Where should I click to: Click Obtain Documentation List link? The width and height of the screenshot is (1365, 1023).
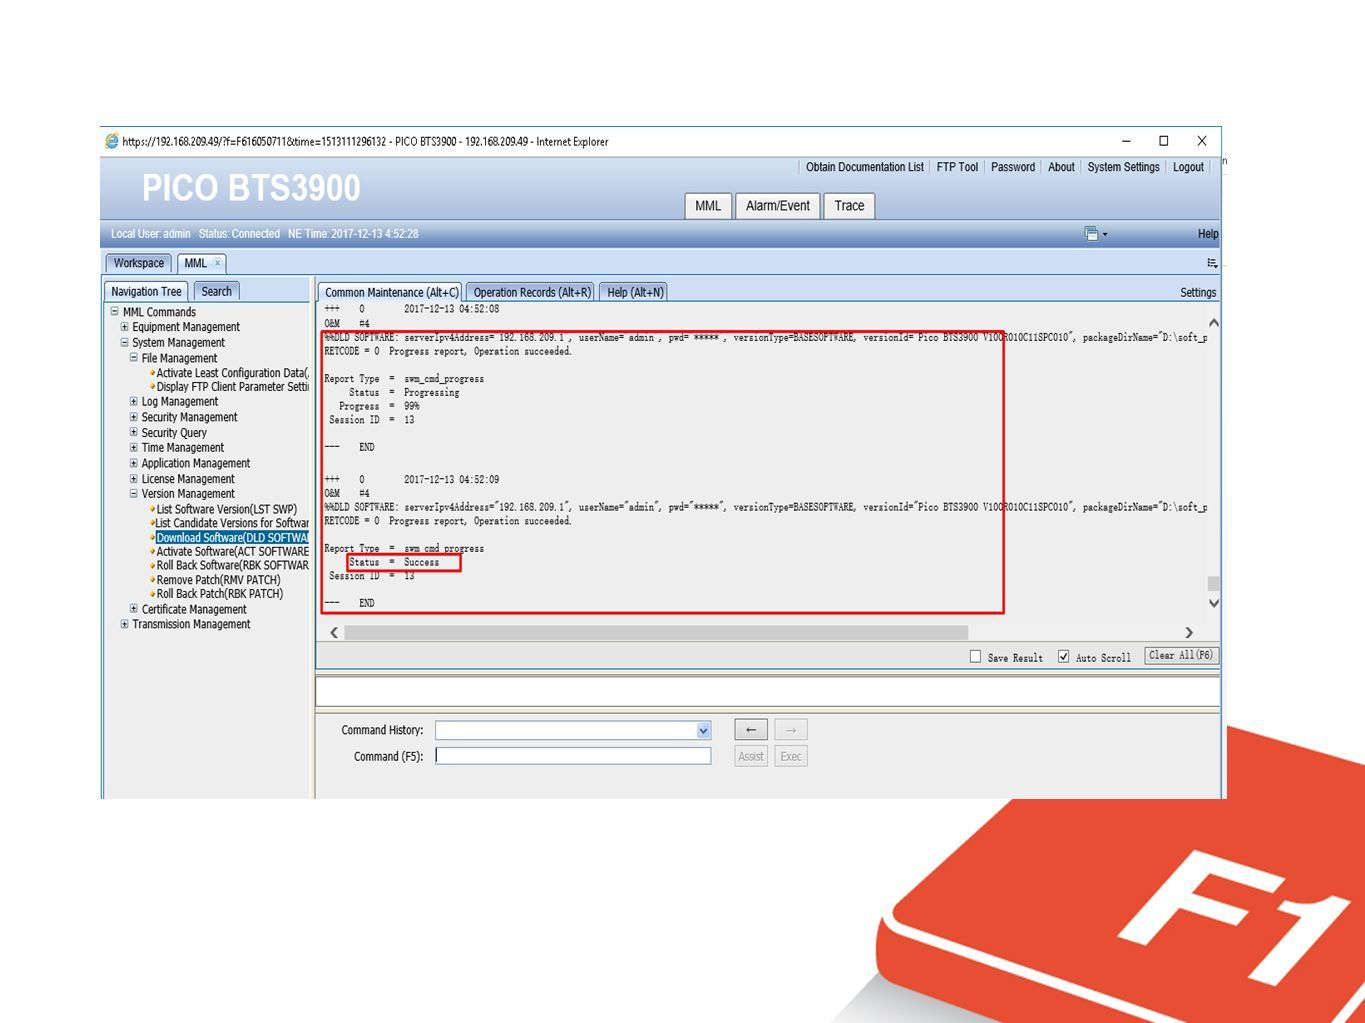pos(865,167)
